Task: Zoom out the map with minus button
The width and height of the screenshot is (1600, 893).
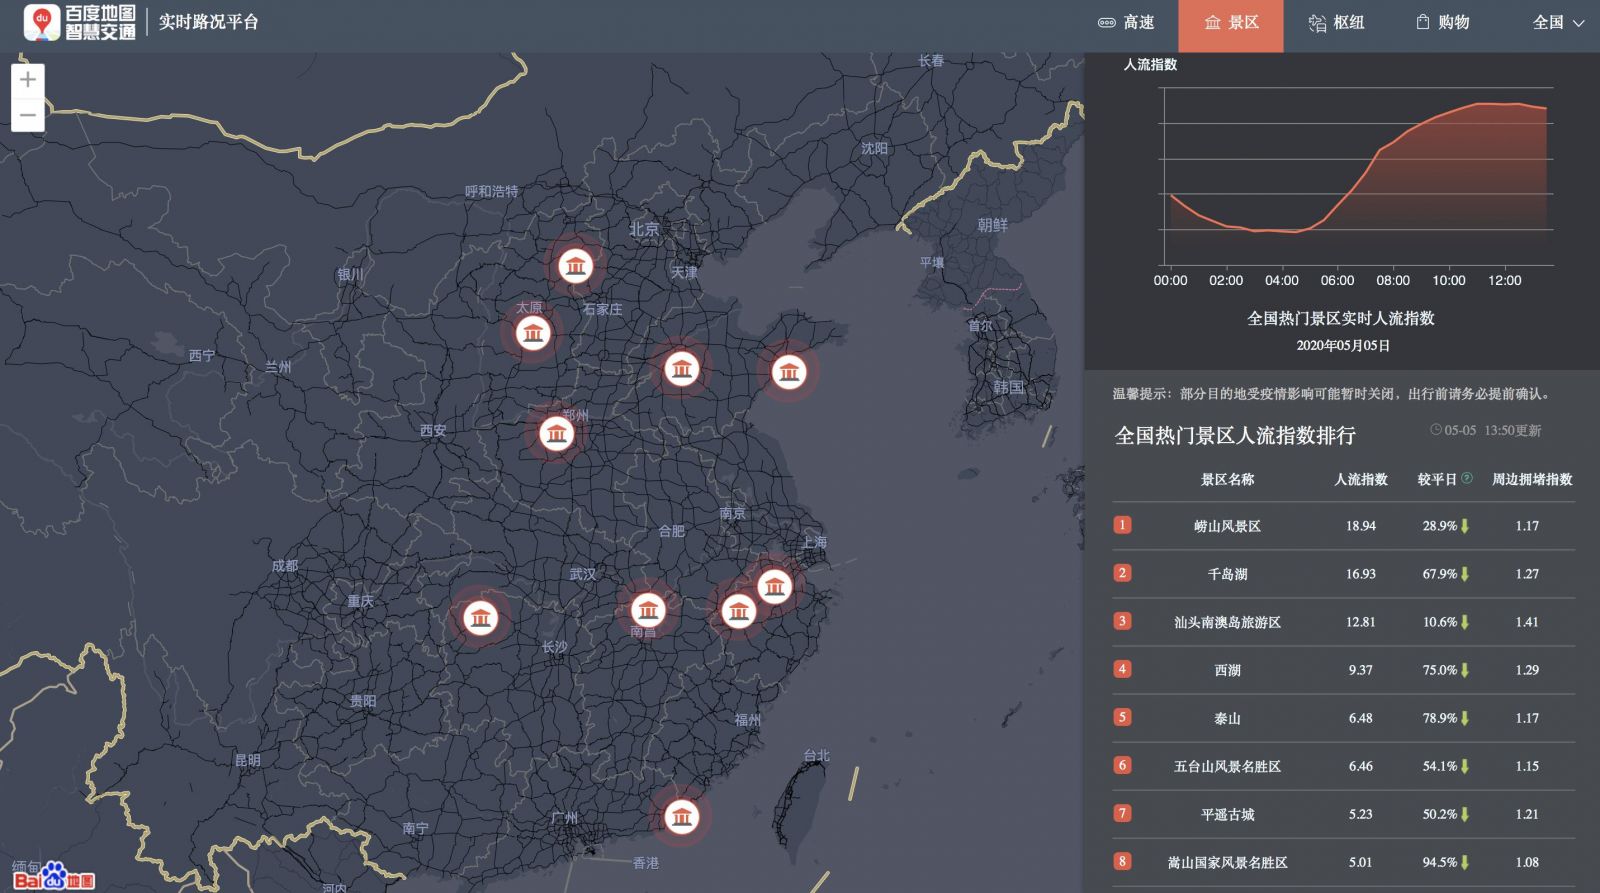Action: (x=28, y=115)
